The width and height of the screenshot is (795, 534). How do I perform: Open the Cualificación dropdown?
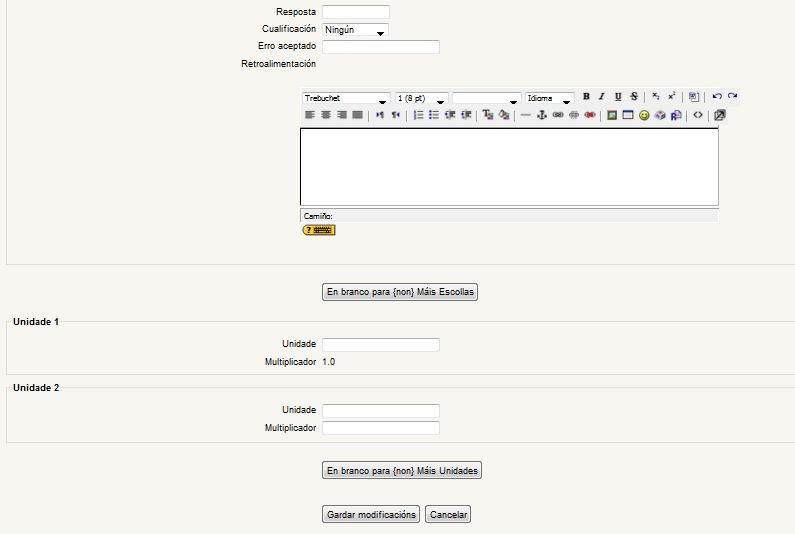(x=355, y=30)
